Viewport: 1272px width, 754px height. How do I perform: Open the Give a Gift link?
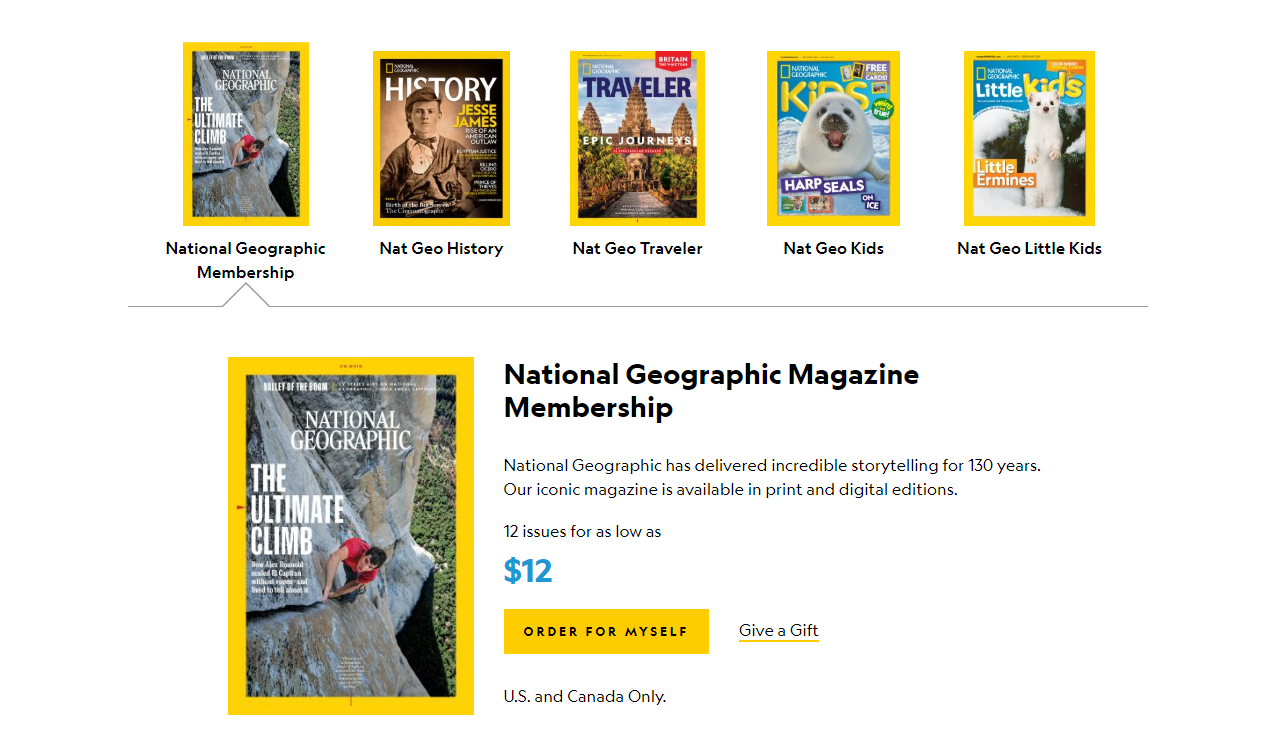778,629
